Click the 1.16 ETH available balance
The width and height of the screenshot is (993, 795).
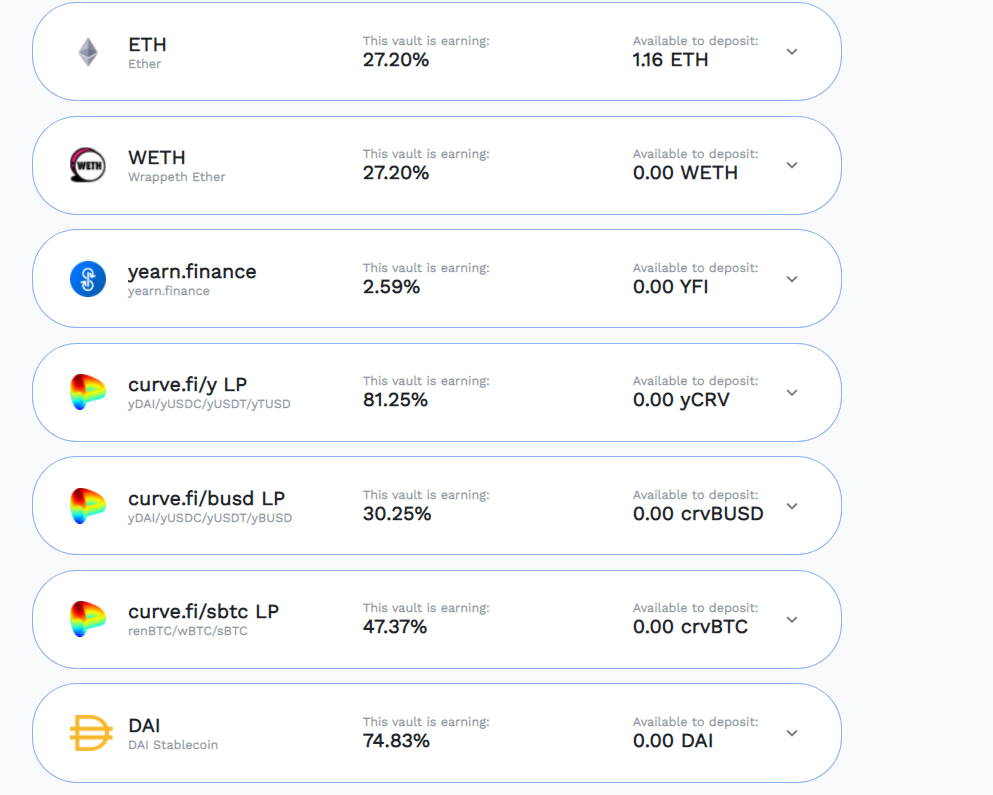point(670,60)
